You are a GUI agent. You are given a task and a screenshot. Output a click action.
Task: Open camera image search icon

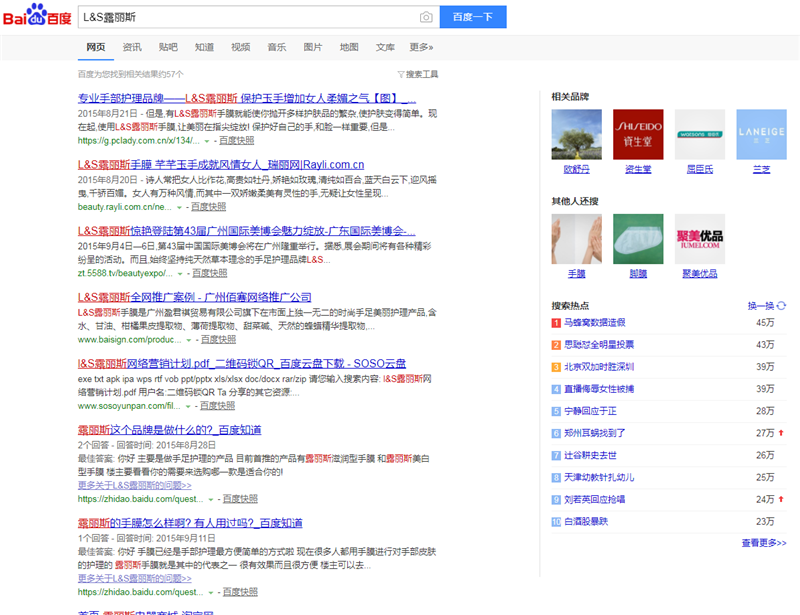click(426, 17)
